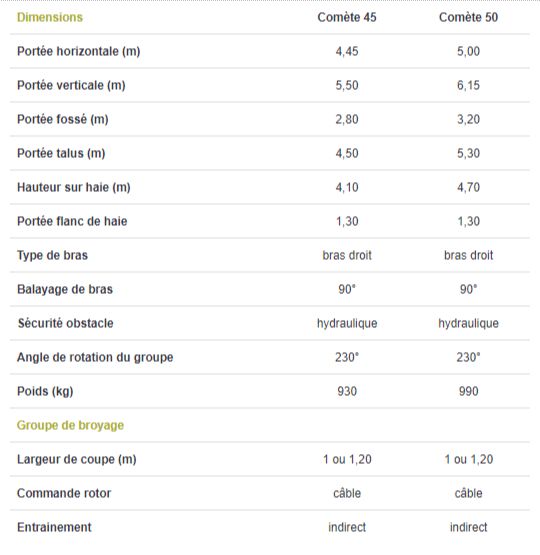Click the Type de bras row label
Image resolution: width=540 pixels, height=555 pixels.
pos(52,255)
